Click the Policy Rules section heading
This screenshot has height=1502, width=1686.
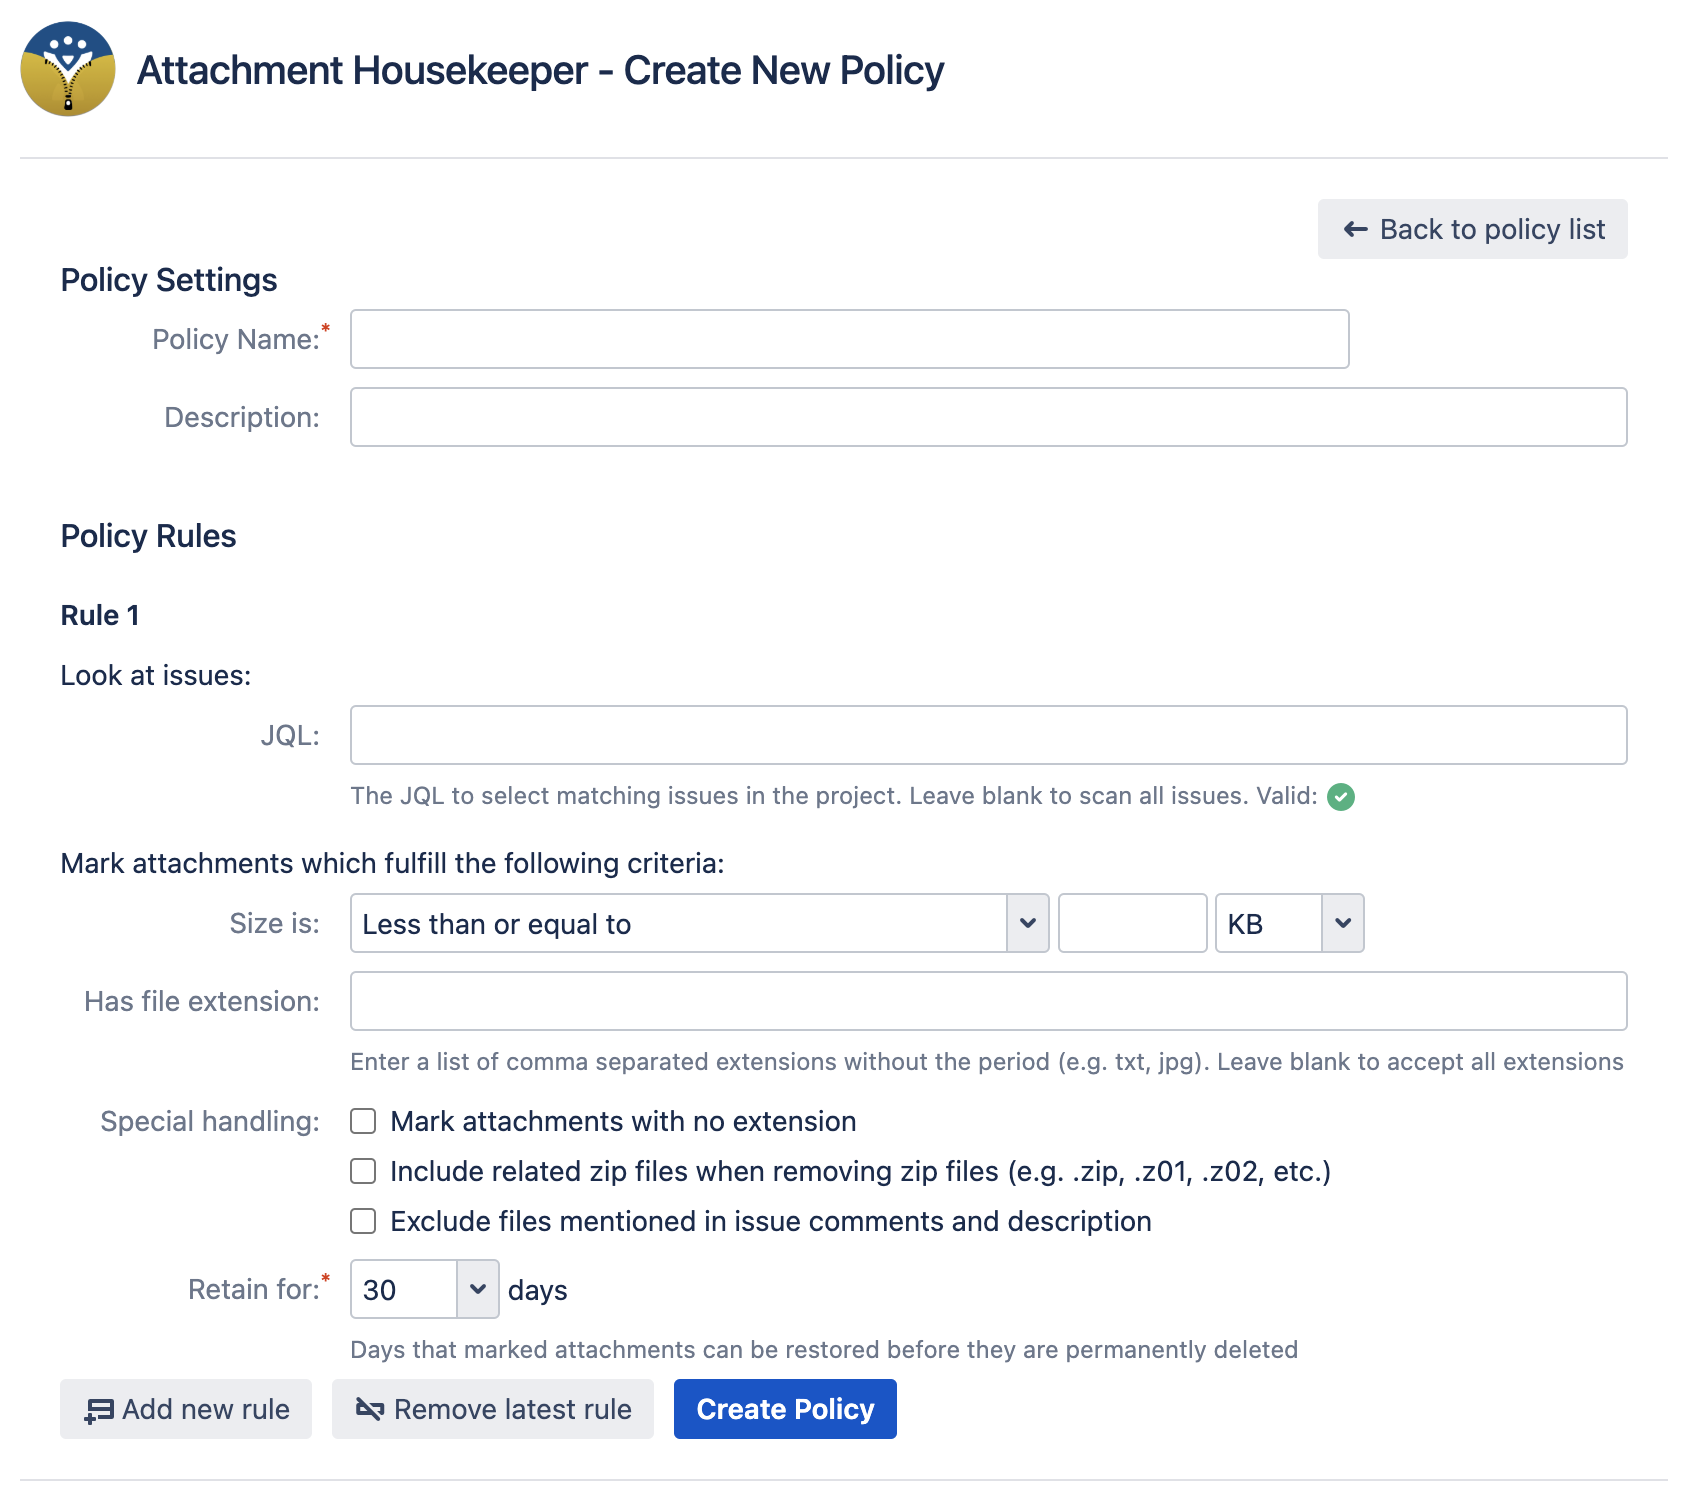point(148,536)
